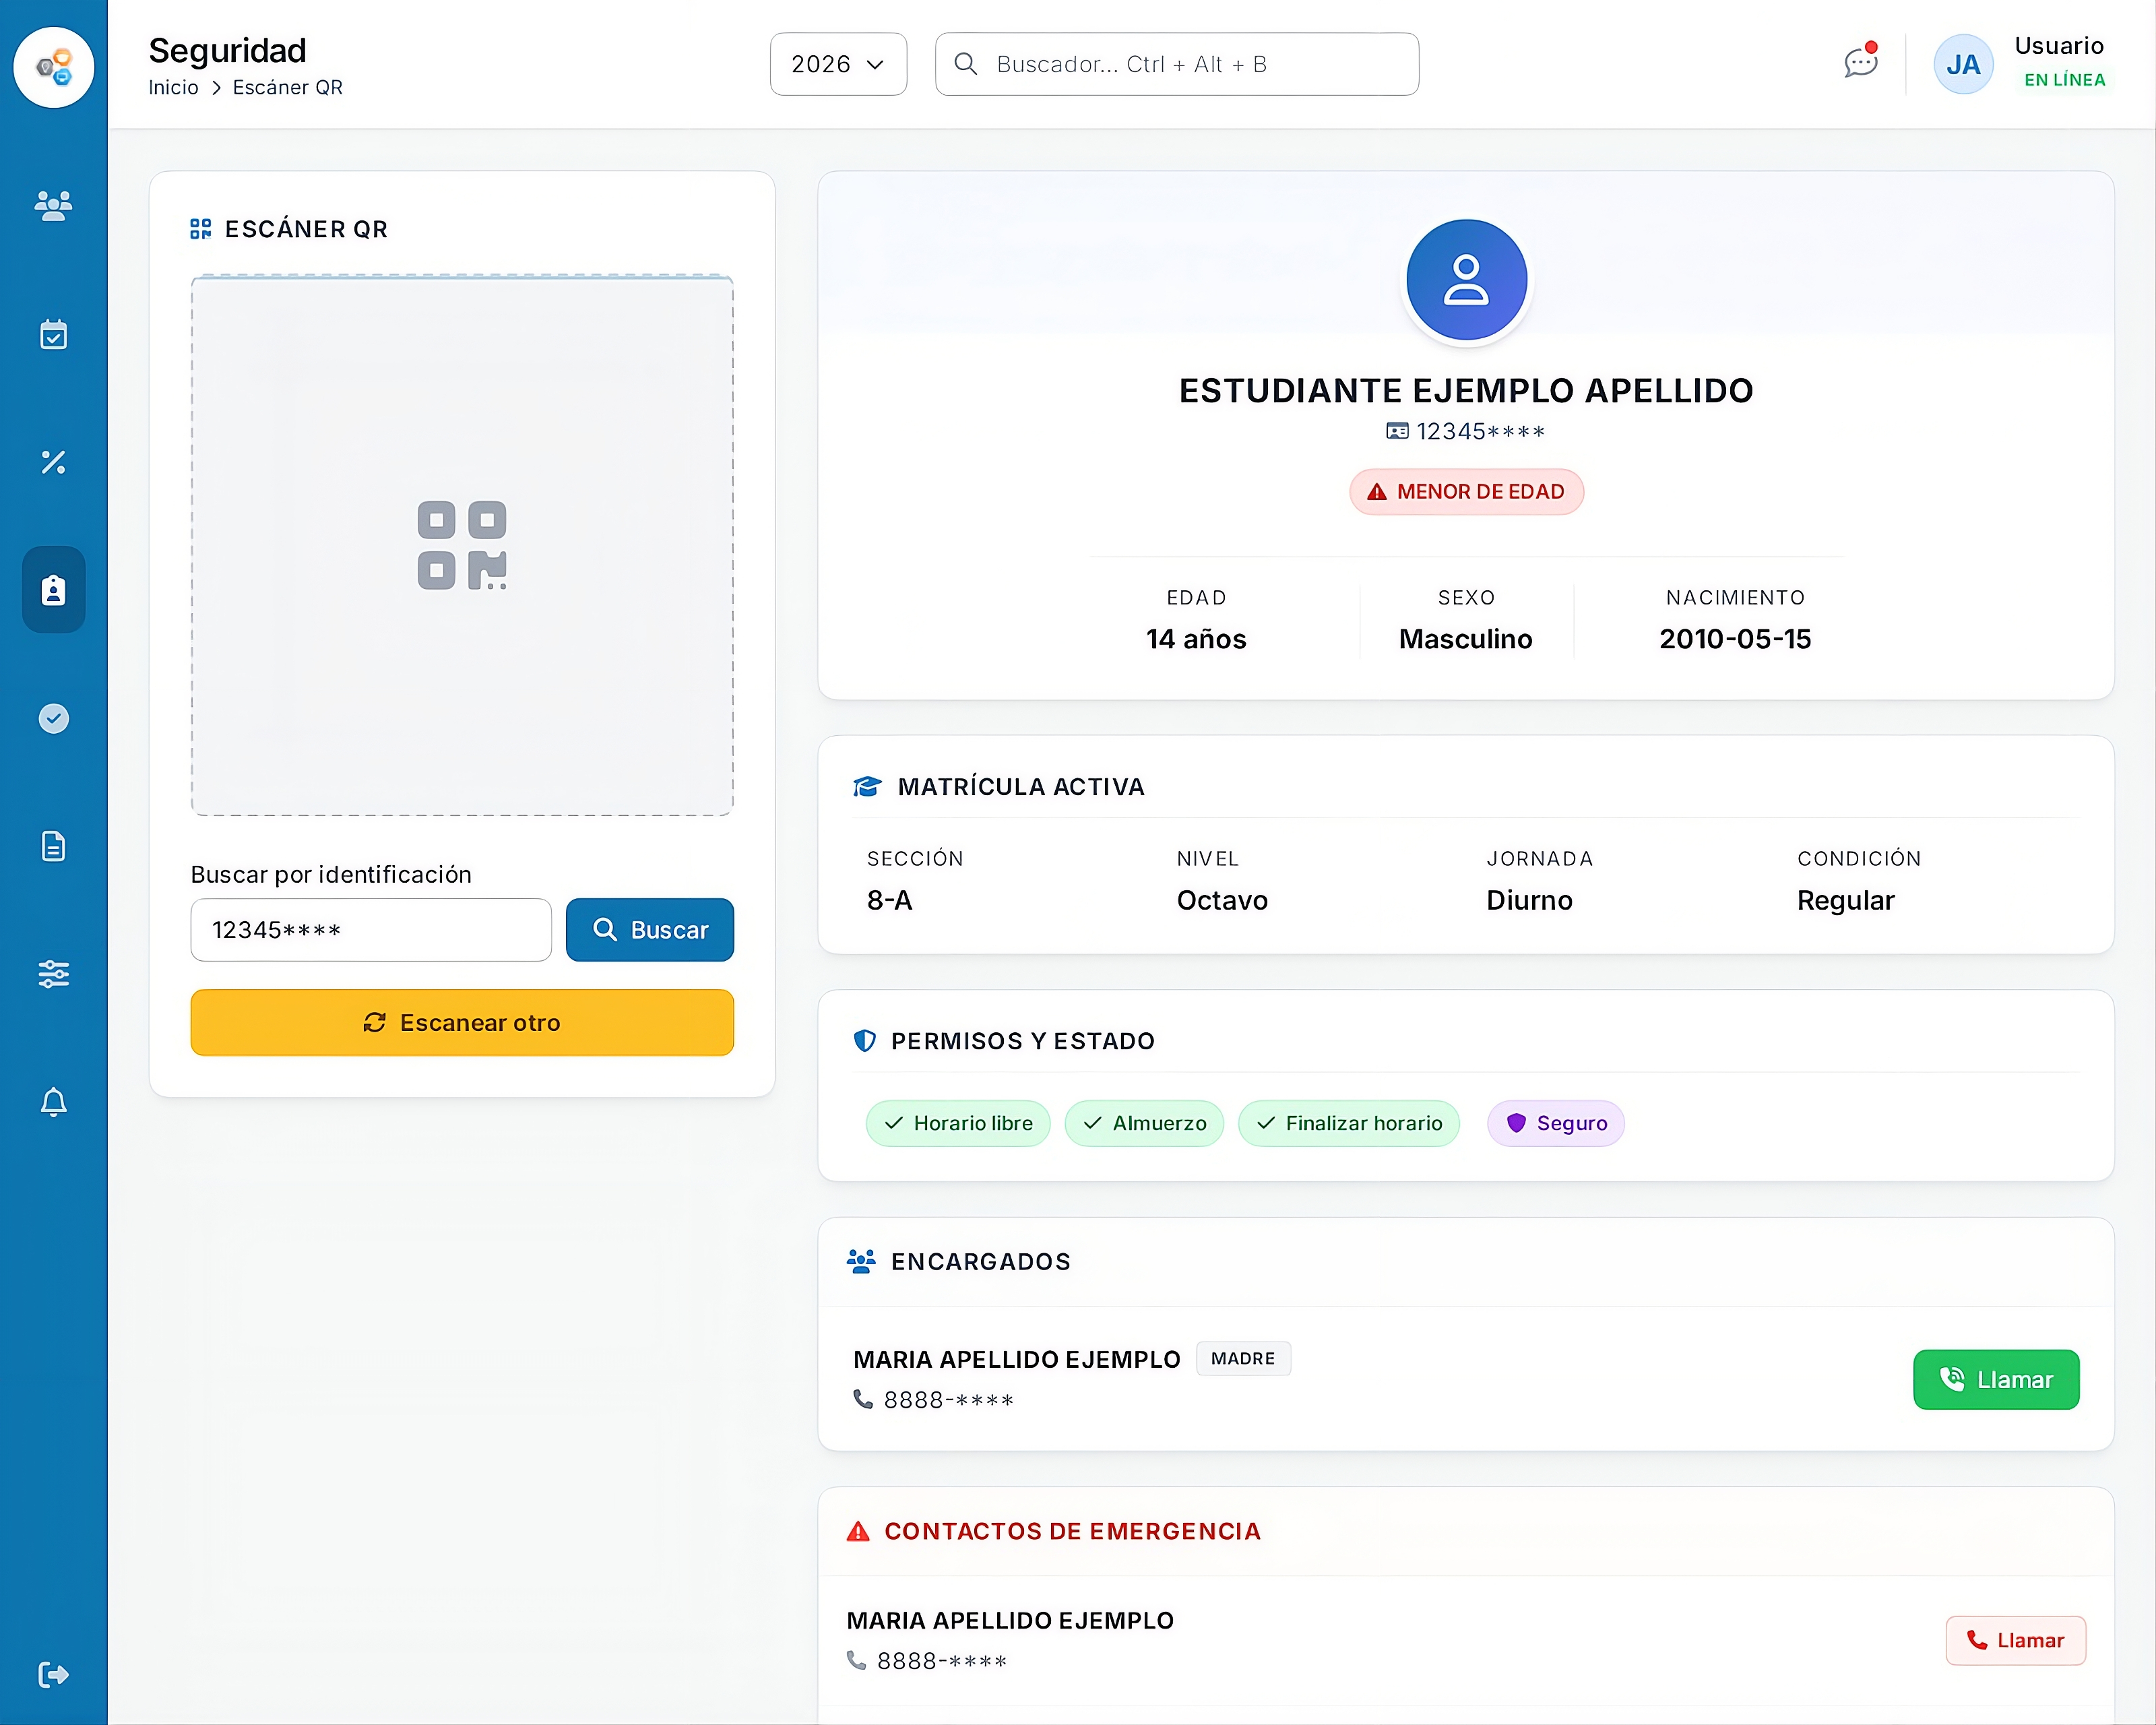The width and height of the screenshot is (2156, 1725).
Task: Click the level value Octavo
Action: 1222,901
